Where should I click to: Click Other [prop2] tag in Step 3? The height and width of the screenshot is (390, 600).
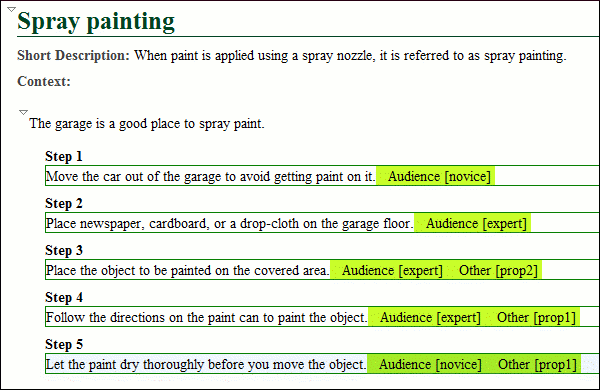pos(498,271)
